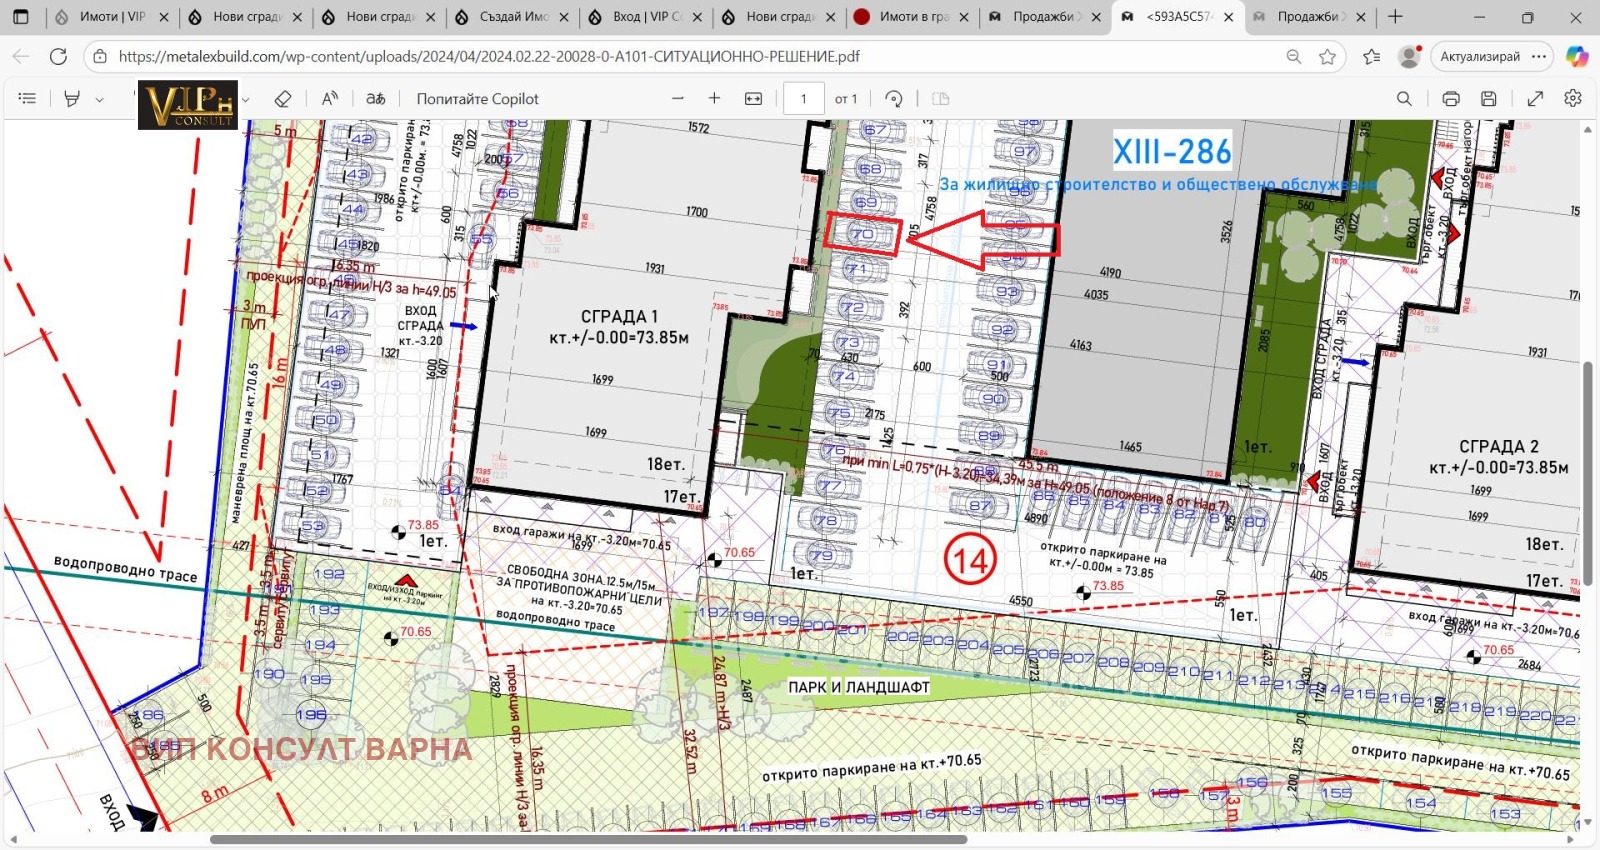Click the Актуализирай update button

(1479, 56)
